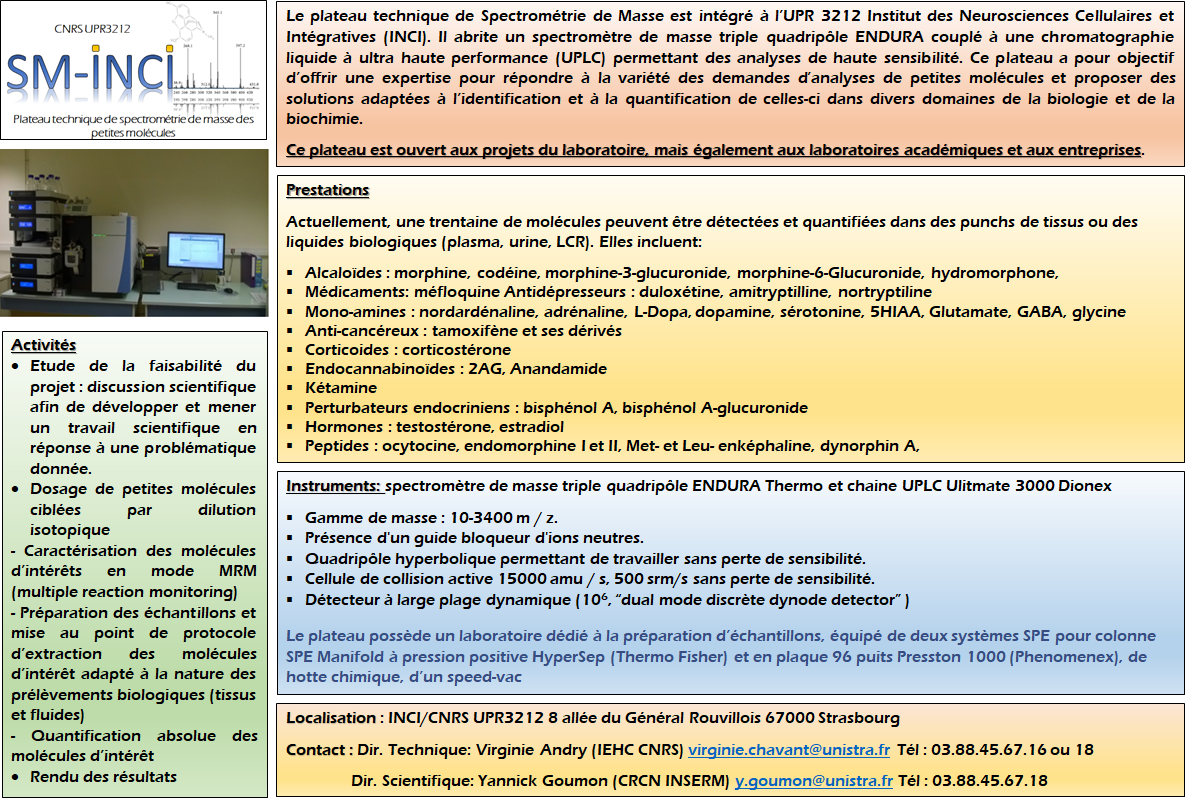Image resolution: width=1185 pixels, height=800 pixels.
Task: Select the 'Activités' heading
Action: pyautogui.click(x=44, y=345)
